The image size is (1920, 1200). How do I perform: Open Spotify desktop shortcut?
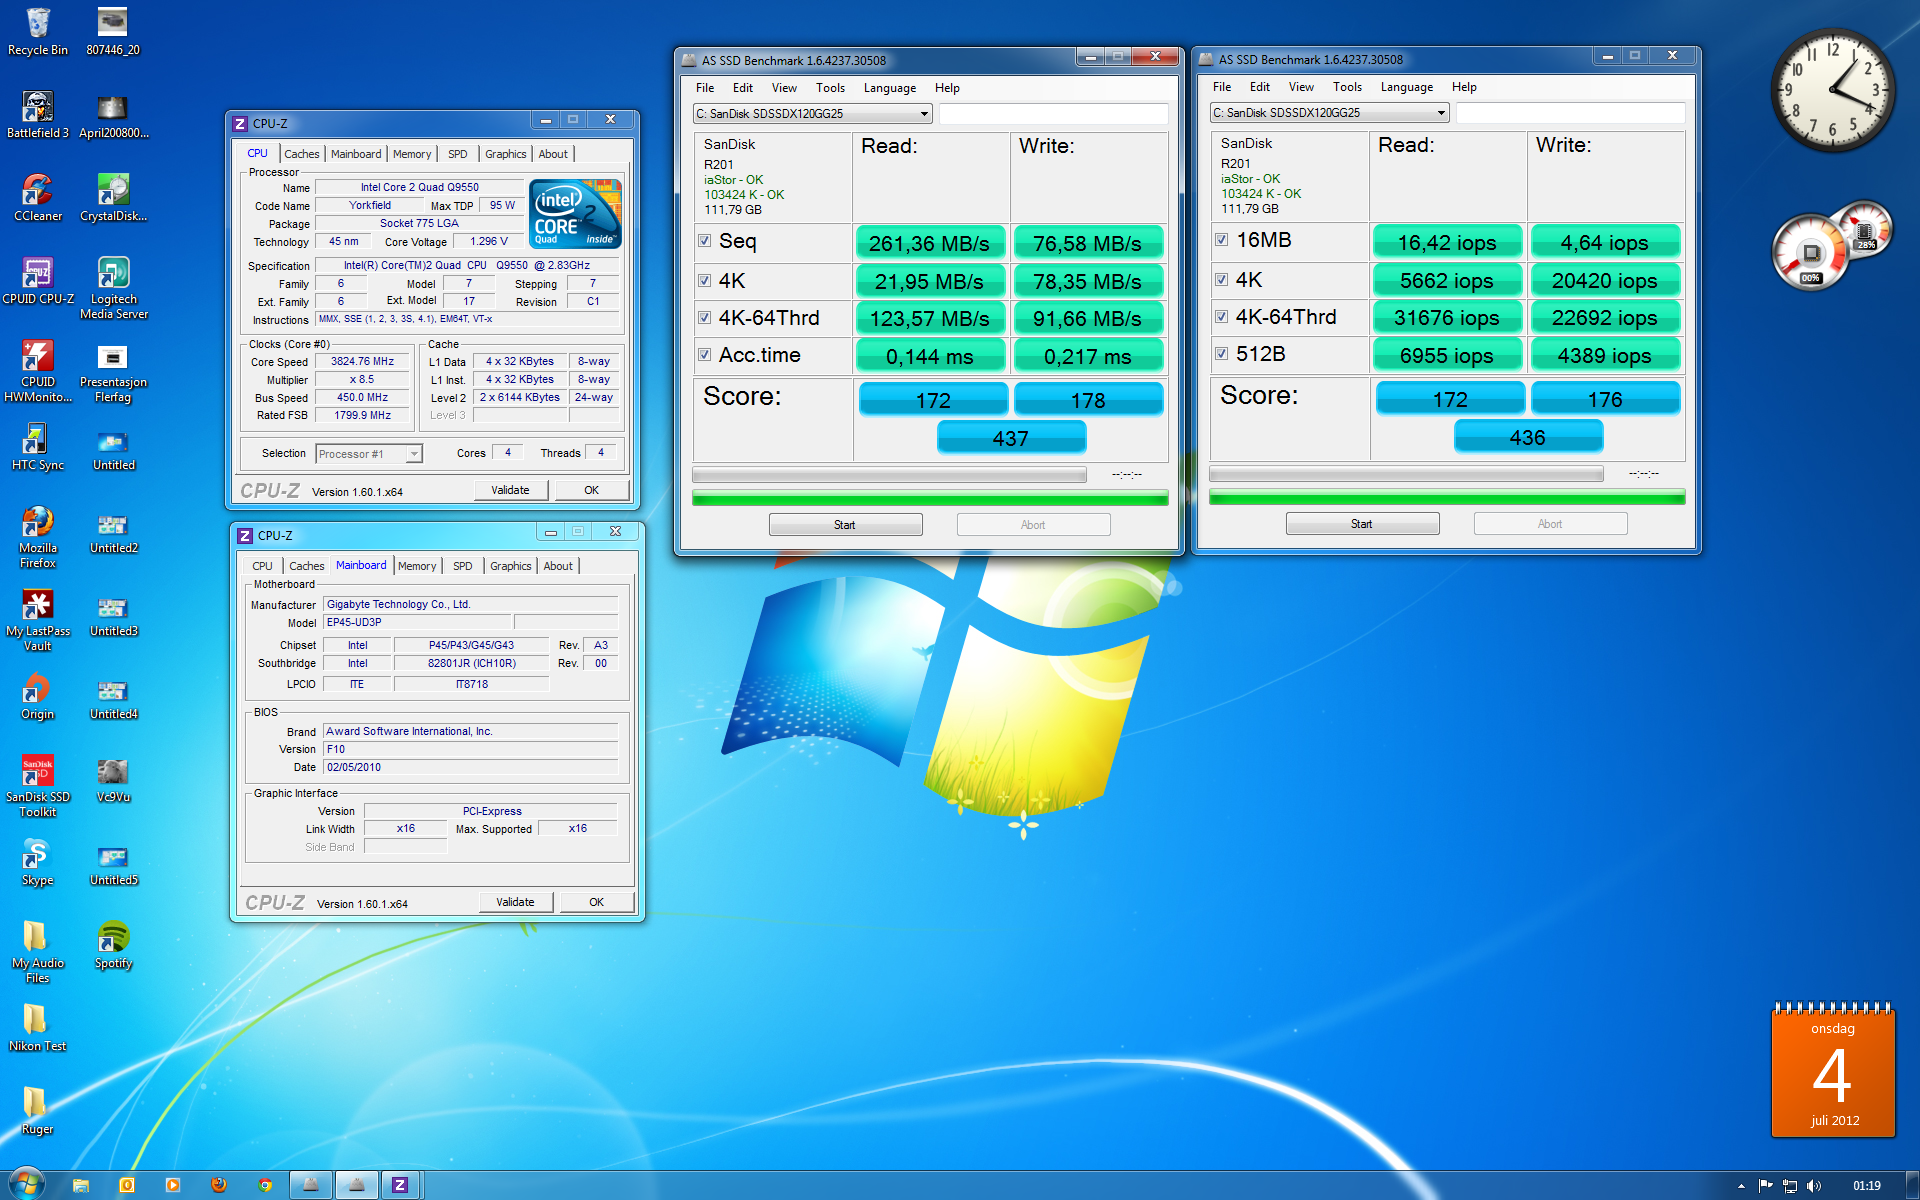click(113, 945)
